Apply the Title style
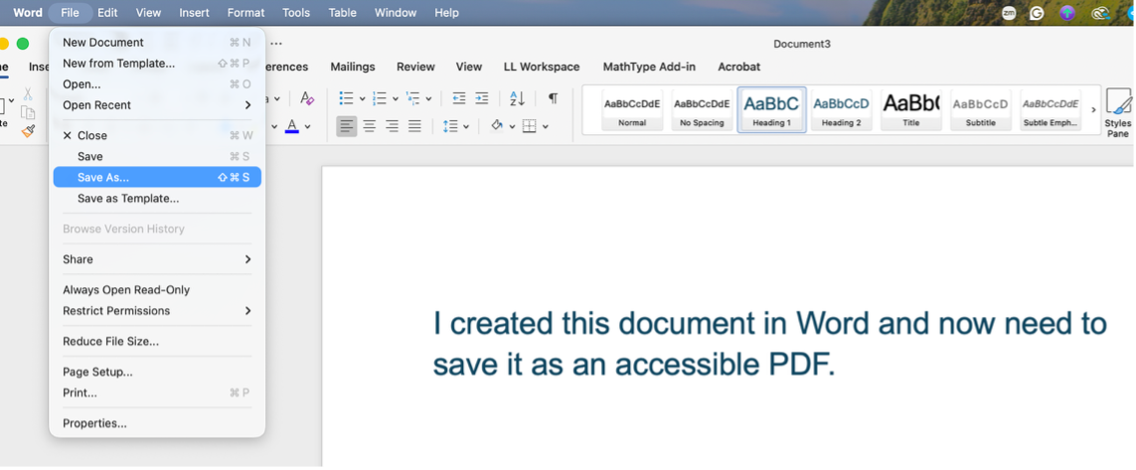Screen dimensions: 1136x470 coord(911,110)
